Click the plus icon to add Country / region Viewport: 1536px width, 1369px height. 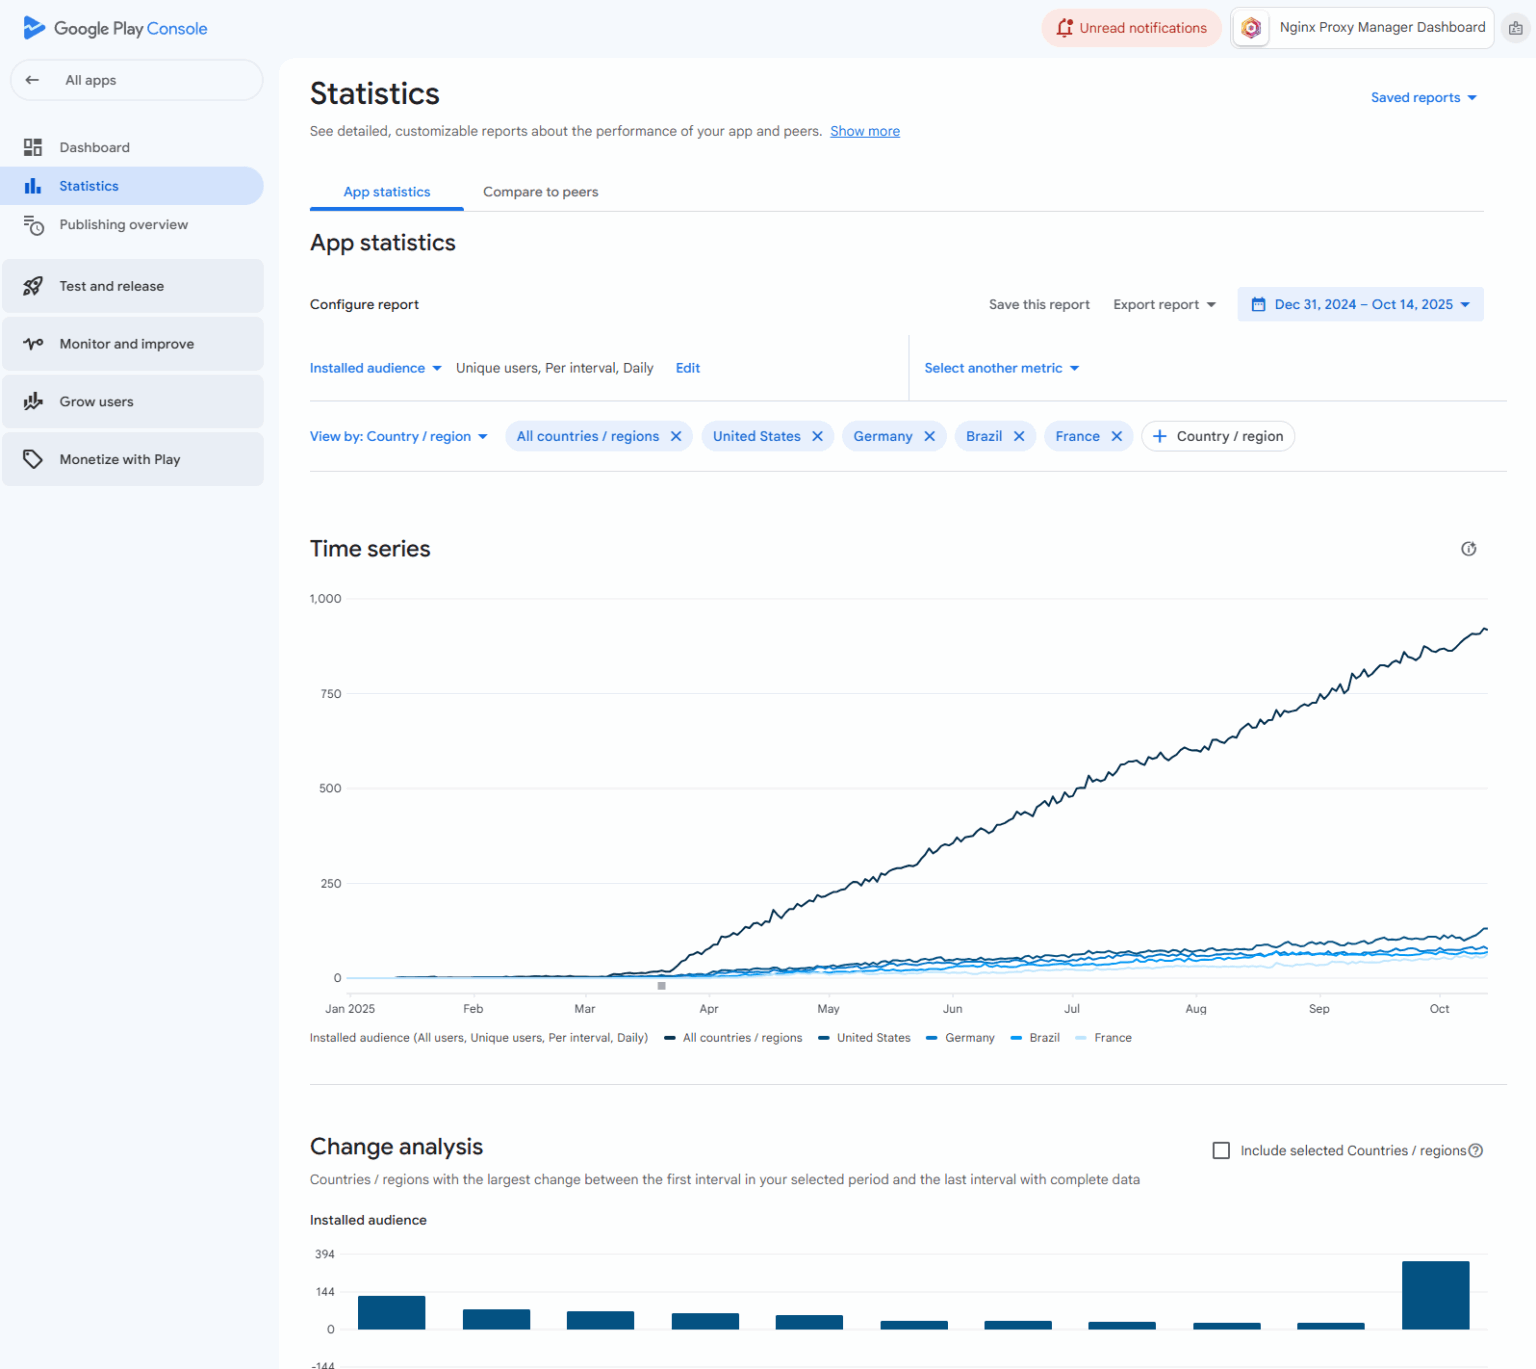point(1160,436)
